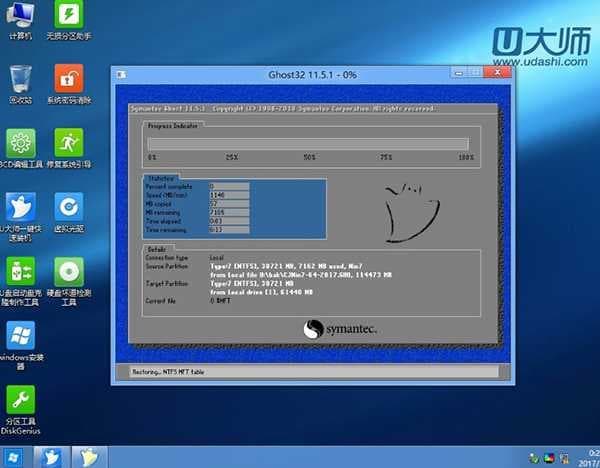The width and height of the screenshot is (600, 468).
Task: Click the Start button on the taskbar
Action: point(12,458)
